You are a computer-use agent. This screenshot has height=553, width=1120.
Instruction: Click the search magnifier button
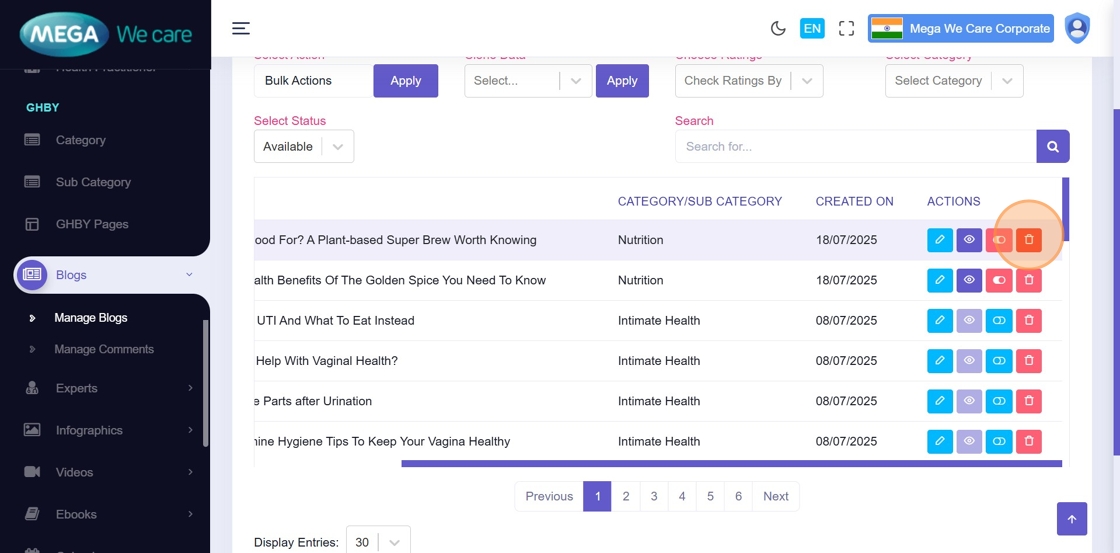click(x=1052, y=146)
